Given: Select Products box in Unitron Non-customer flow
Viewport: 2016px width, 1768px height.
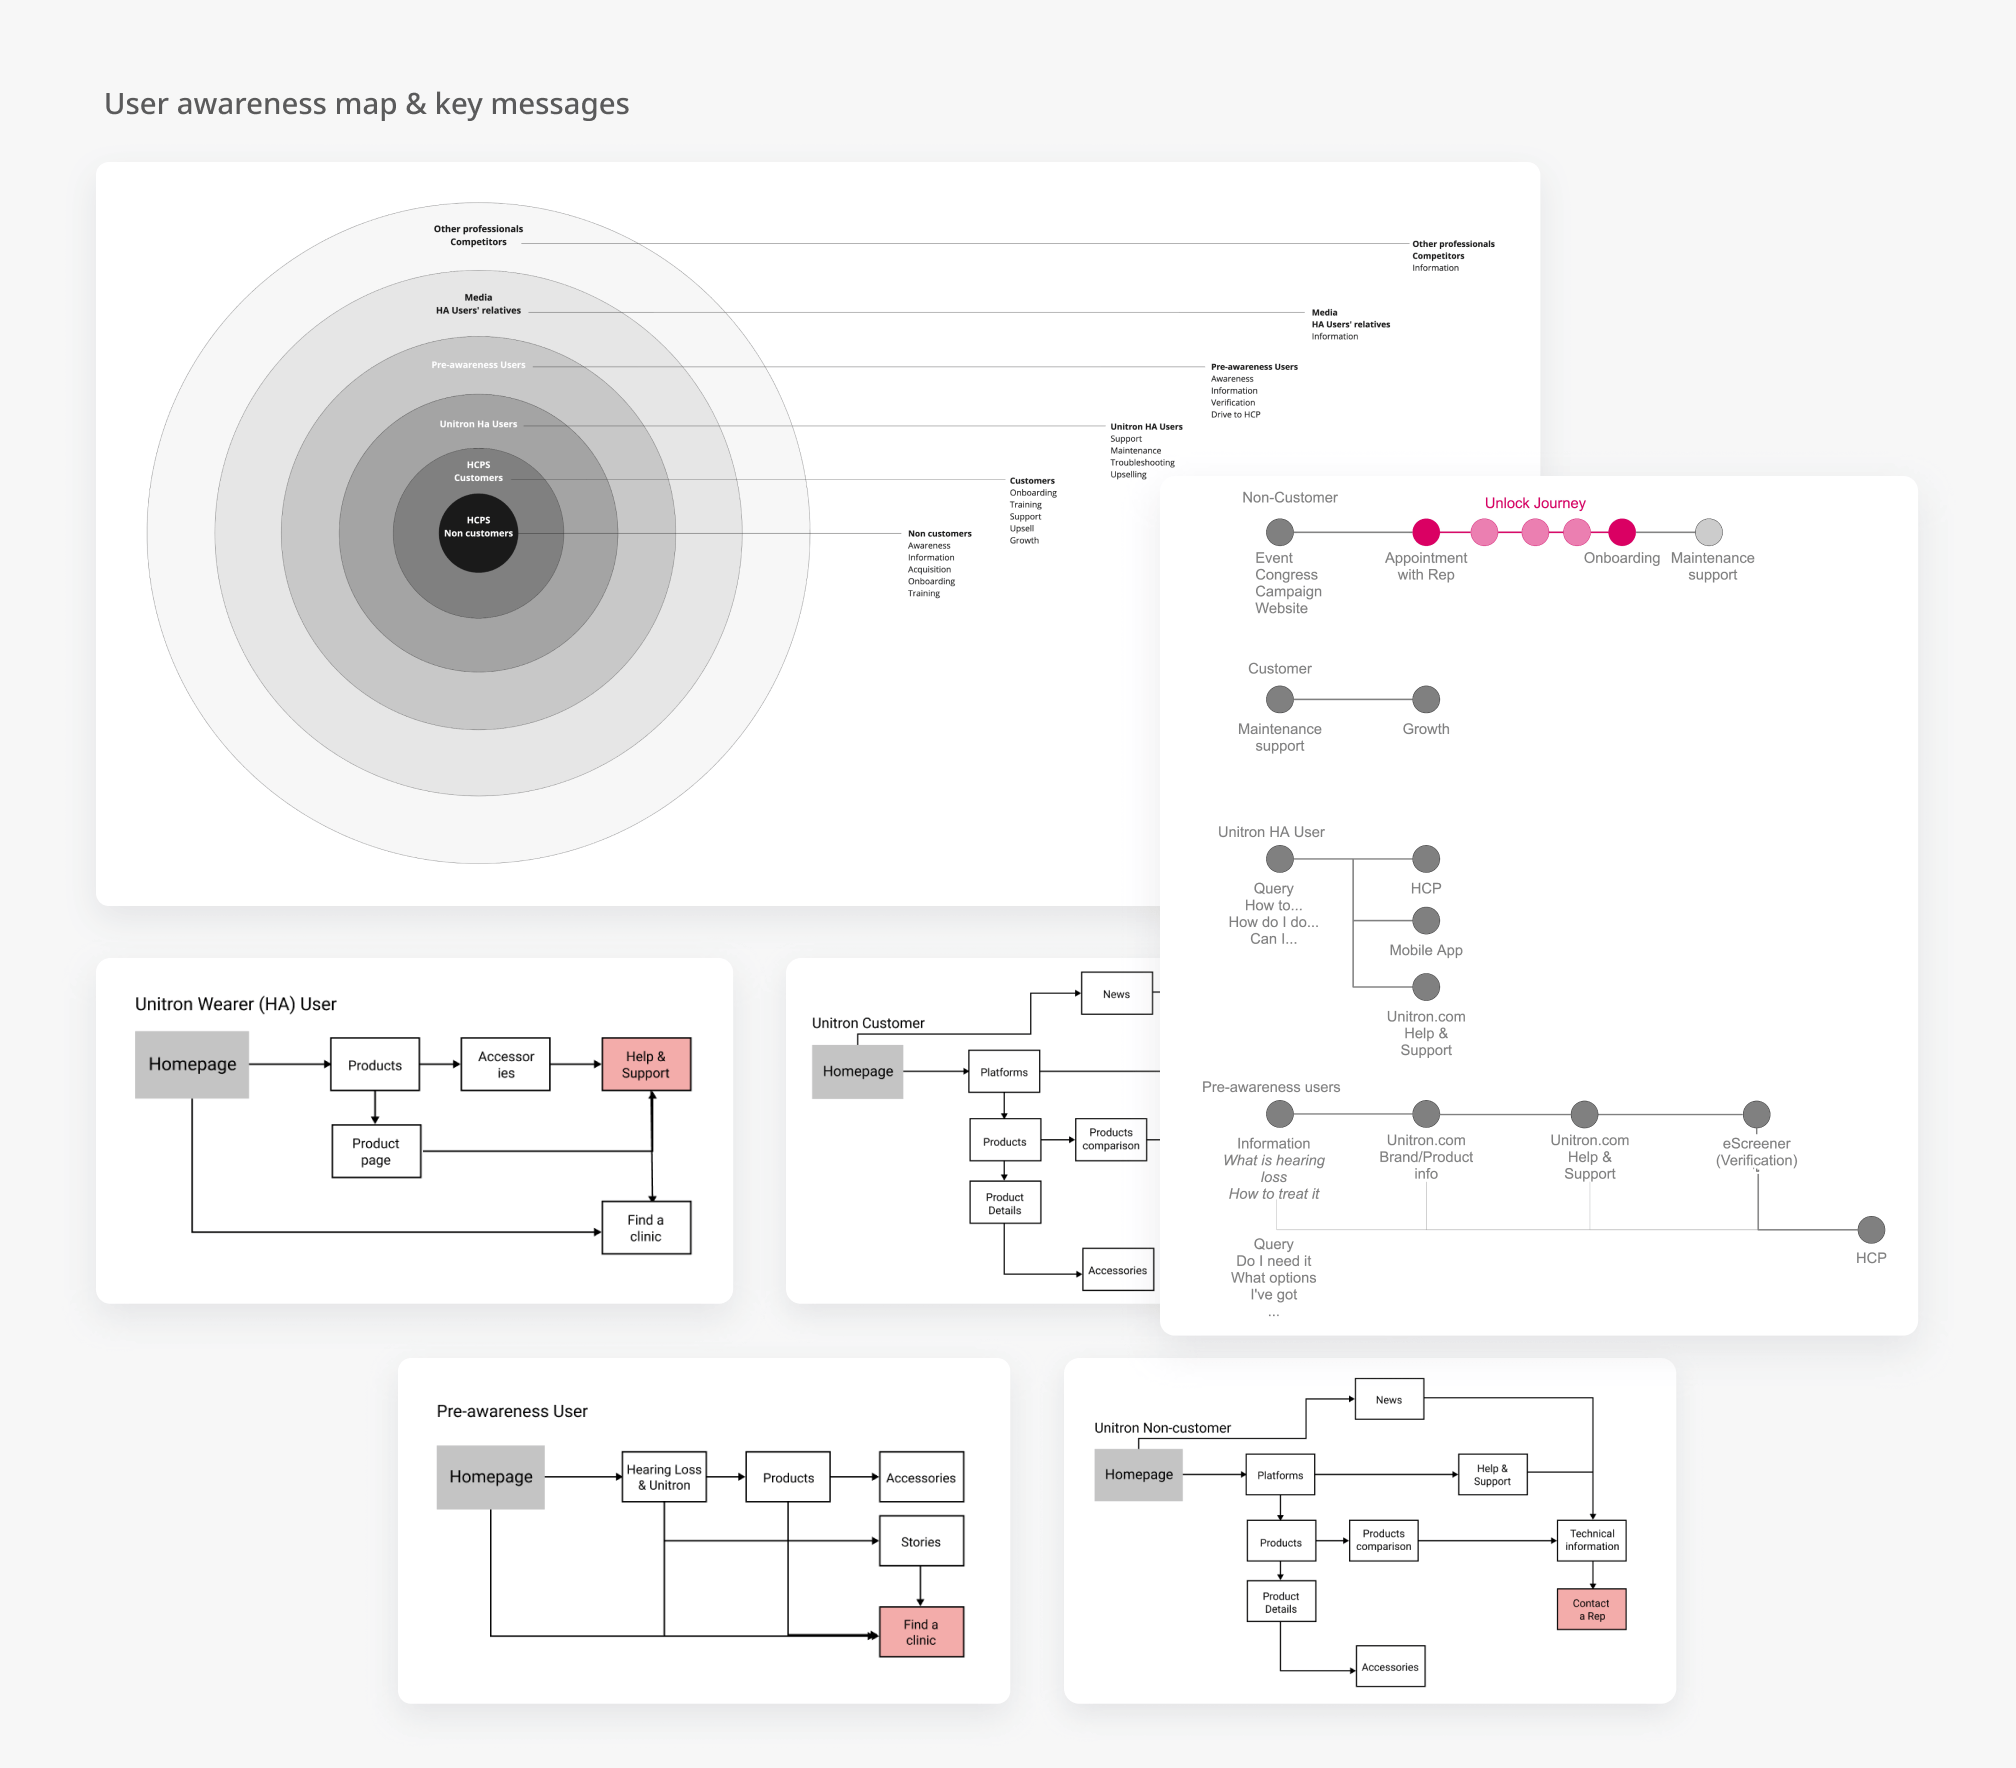Looking at the screenshot, I should click(x=1281, y=1542).
